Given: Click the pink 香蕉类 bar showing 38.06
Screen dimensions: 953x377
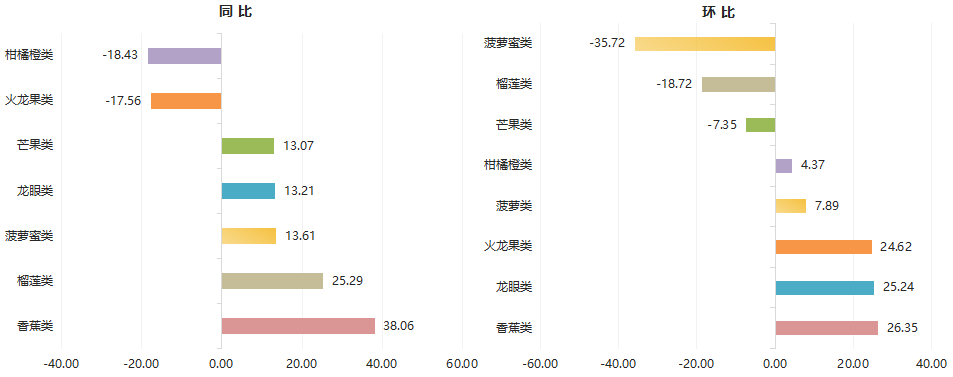Looking at the screenshot, I should (x=298, y=326).
